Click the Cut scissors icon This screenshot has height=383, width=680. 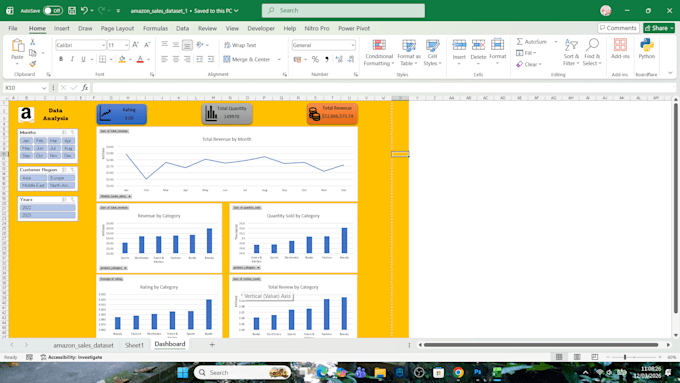(x=33, y=42)
